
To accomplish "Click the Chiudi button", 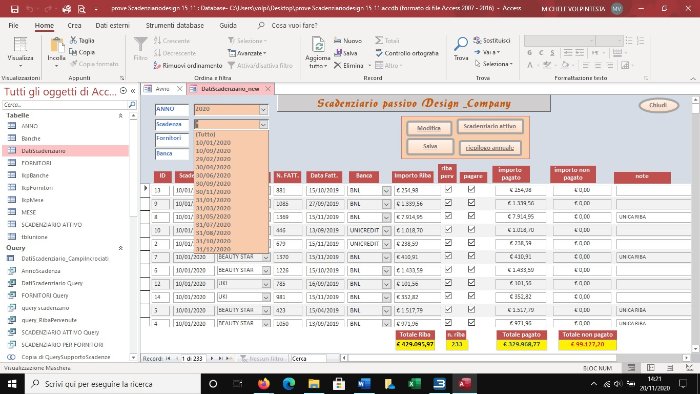I will 658,105.
